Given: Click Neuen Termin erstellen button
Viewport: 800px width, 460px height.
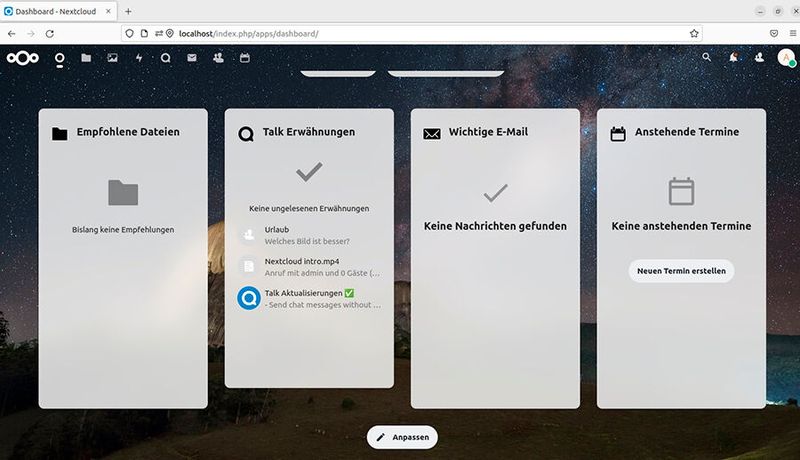Looking at the screenshot, I should pyautogui.click(x=681, y=271).
